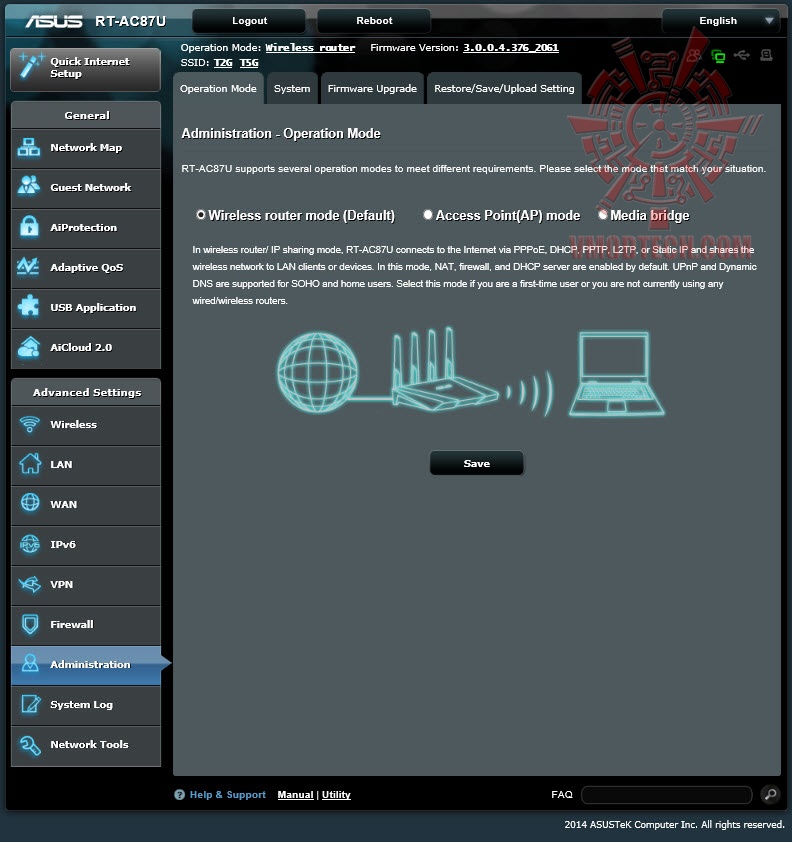792x842 pixels.
Task: Click the green network client status icon
Action: (x=718, y=55)
